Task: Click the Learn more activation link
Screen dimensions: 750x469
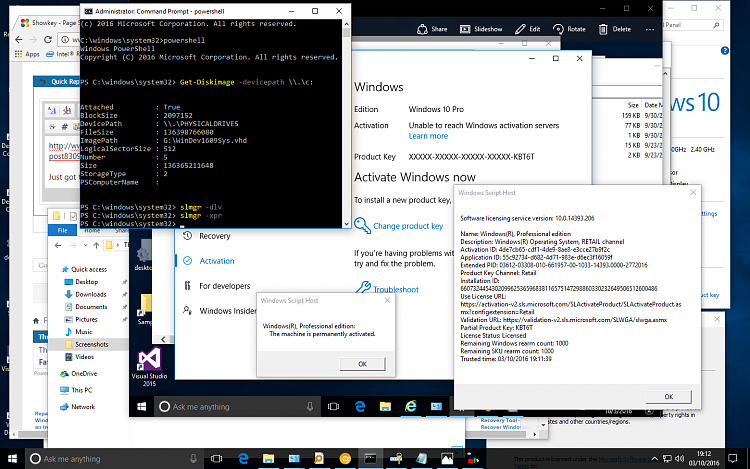Action: coord(428,136)
